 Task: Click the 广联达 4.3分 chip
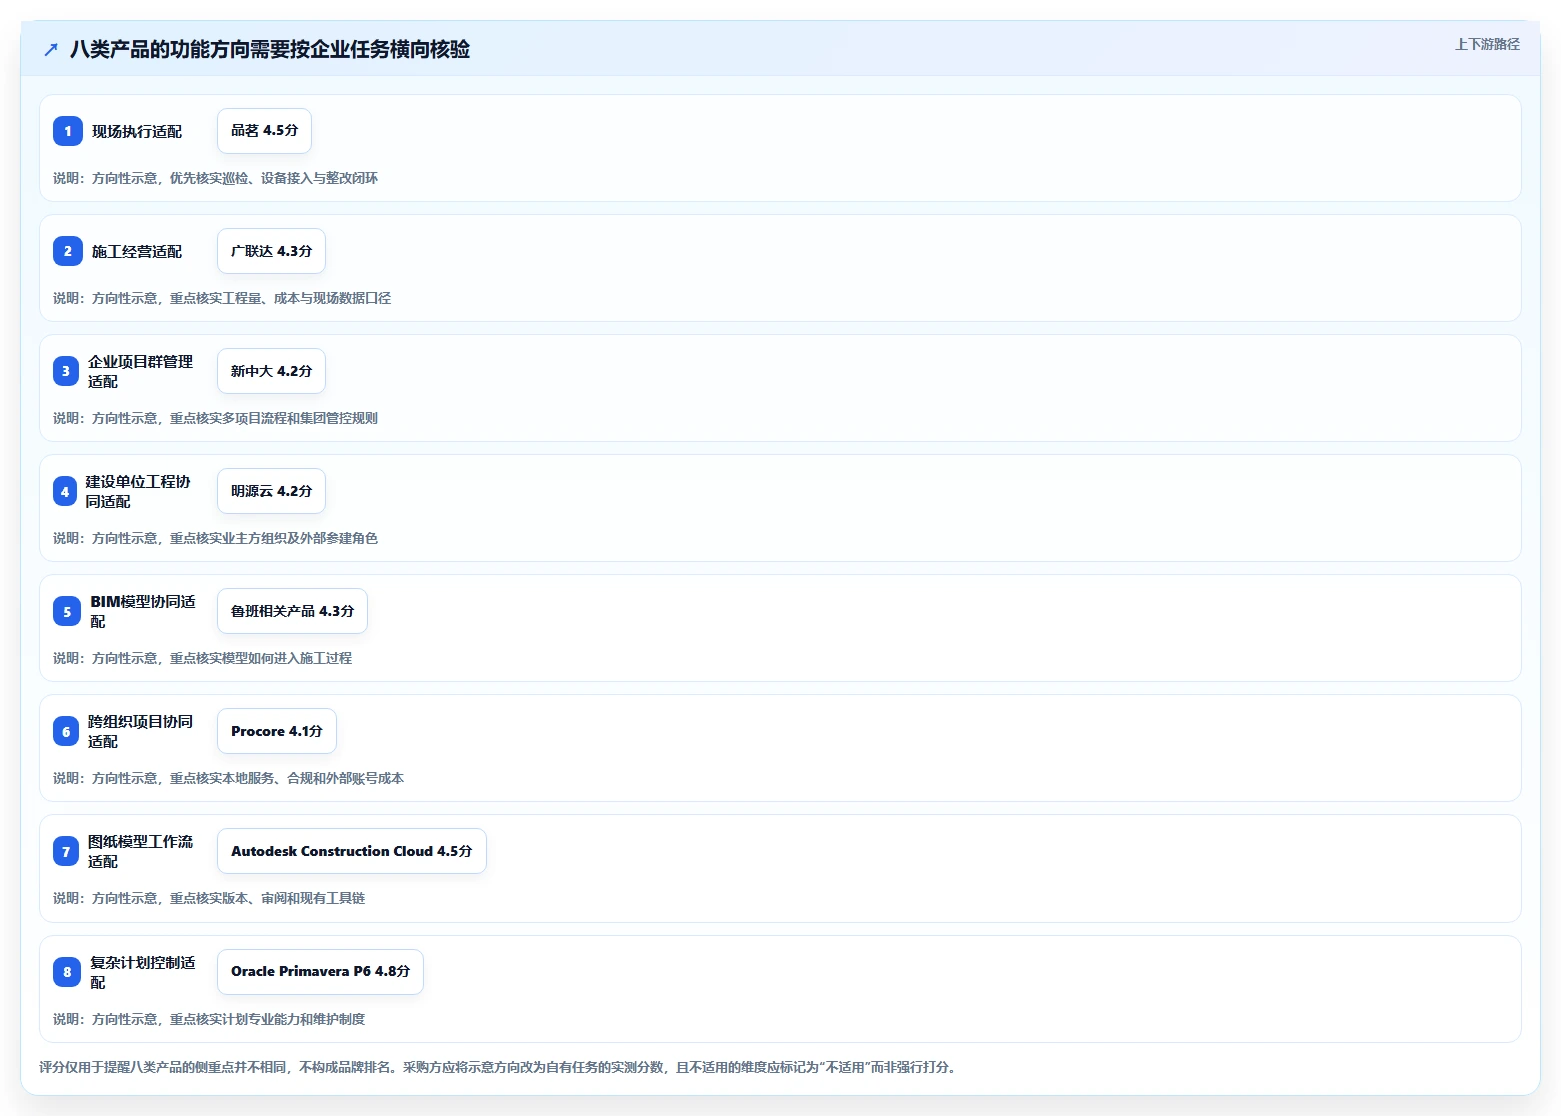point(271,251)
